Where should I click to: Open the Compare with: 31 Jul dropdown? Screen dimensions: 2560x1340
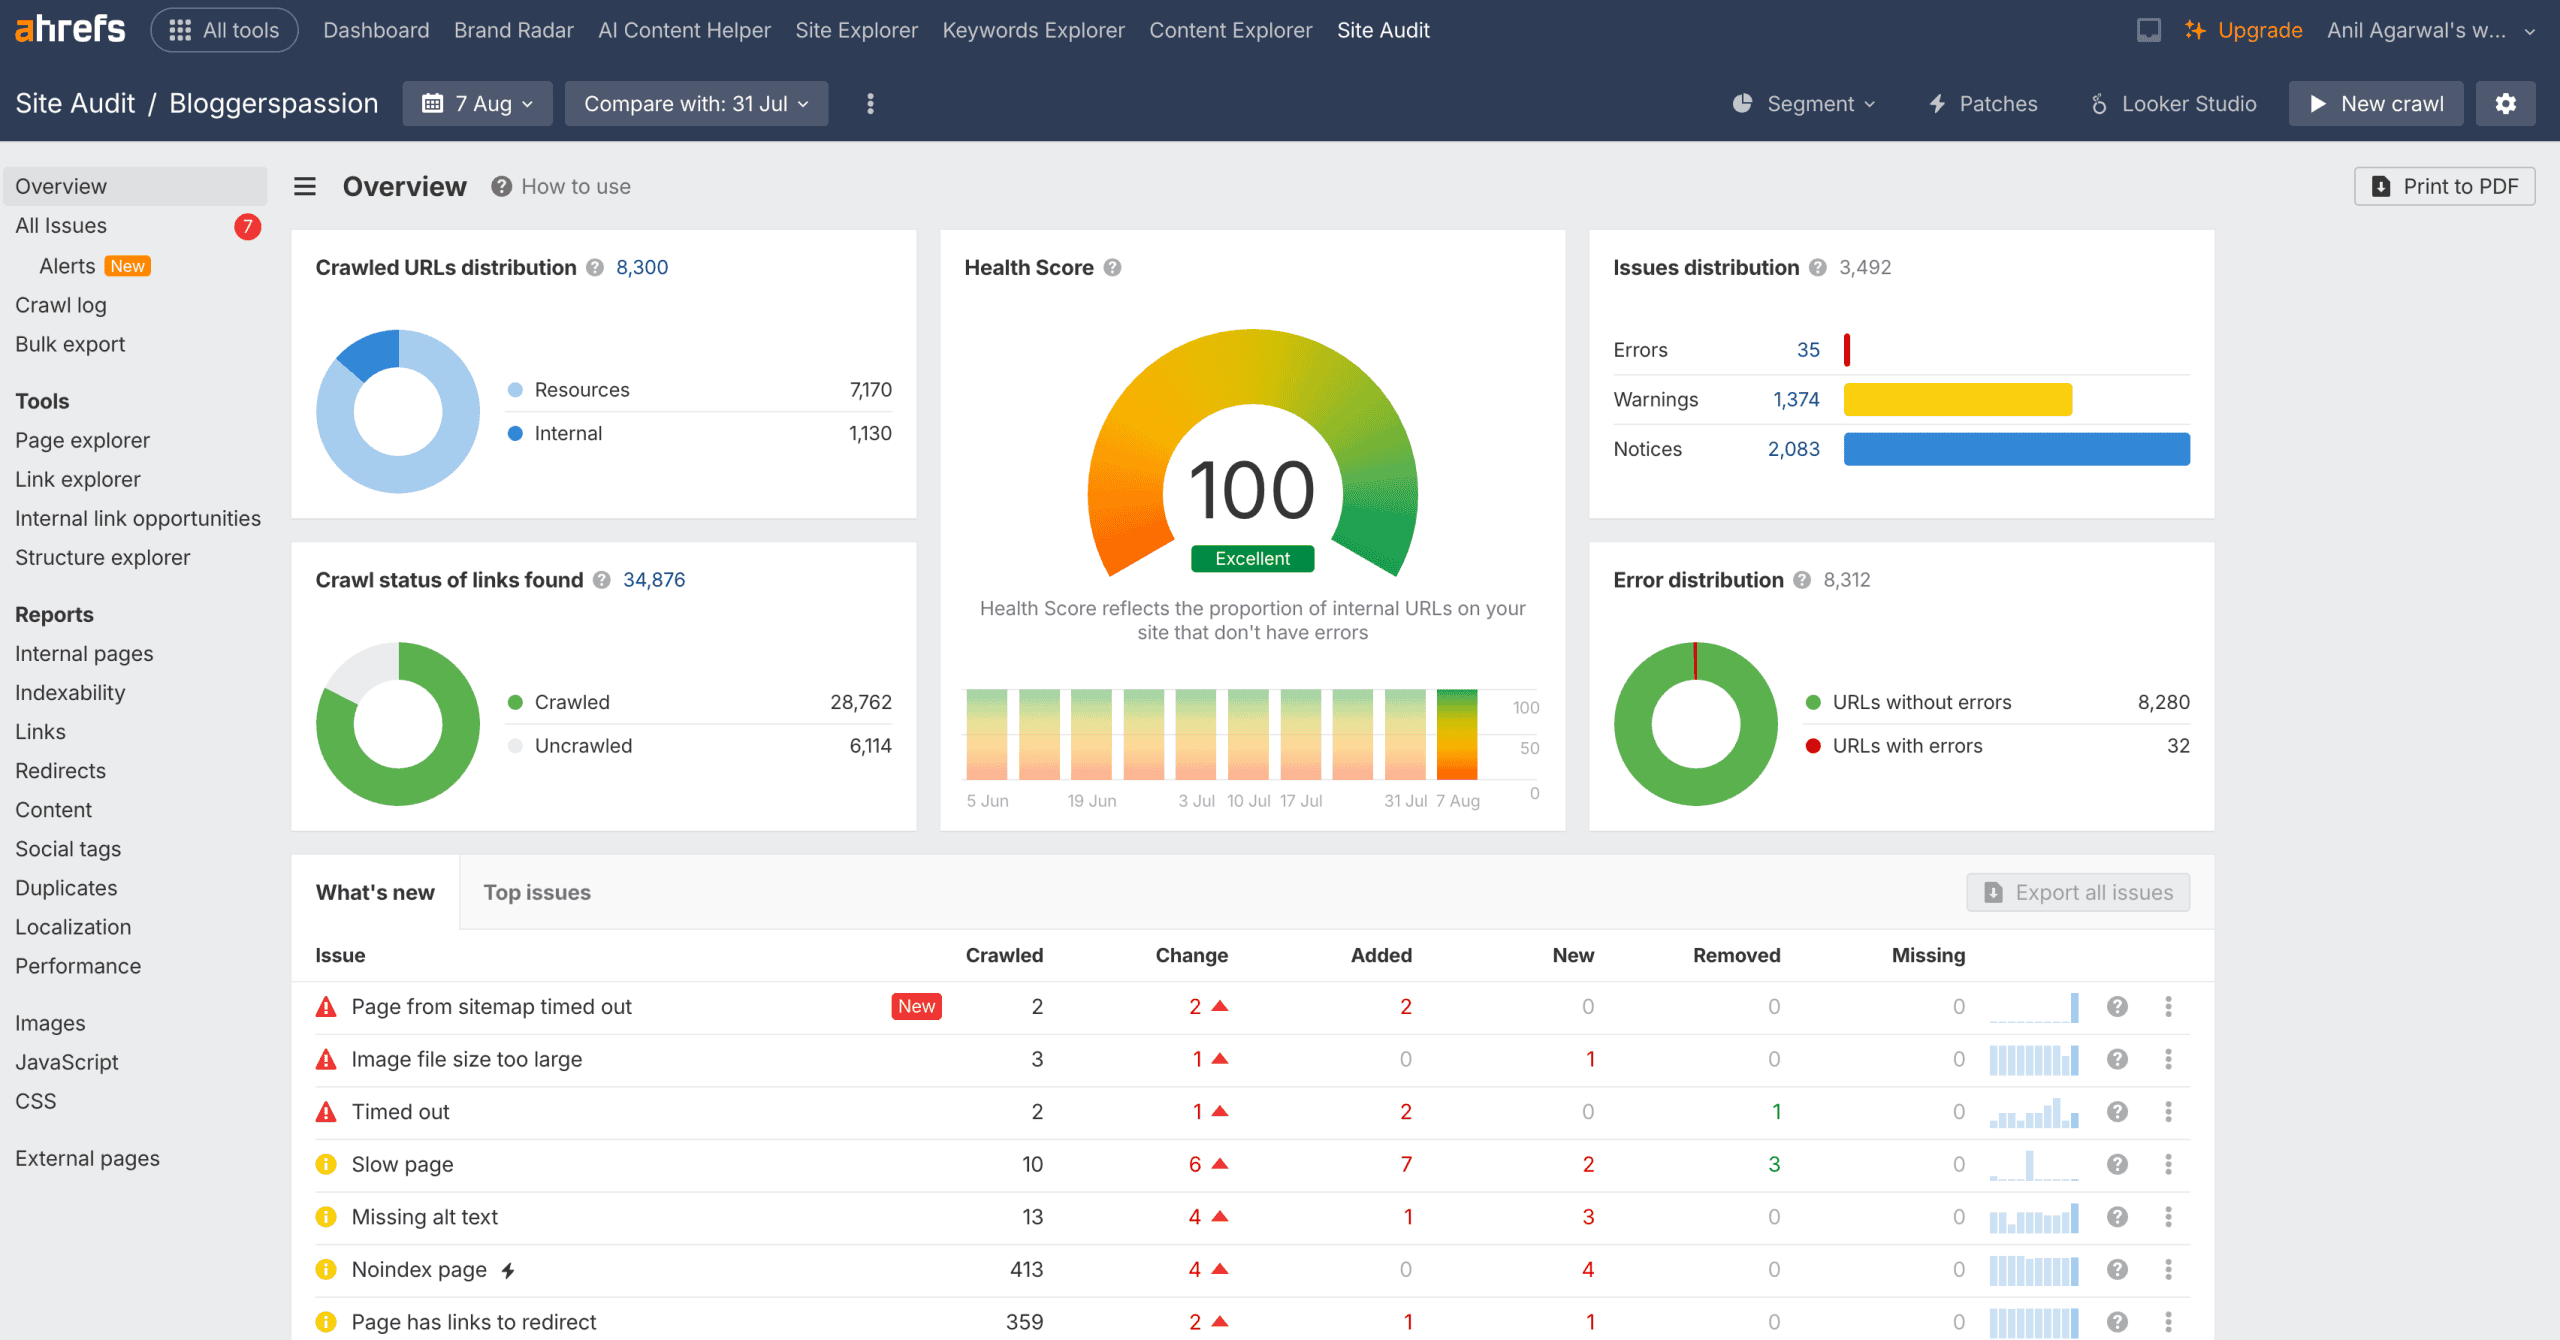pyautogui.click(x=696, y=104)
